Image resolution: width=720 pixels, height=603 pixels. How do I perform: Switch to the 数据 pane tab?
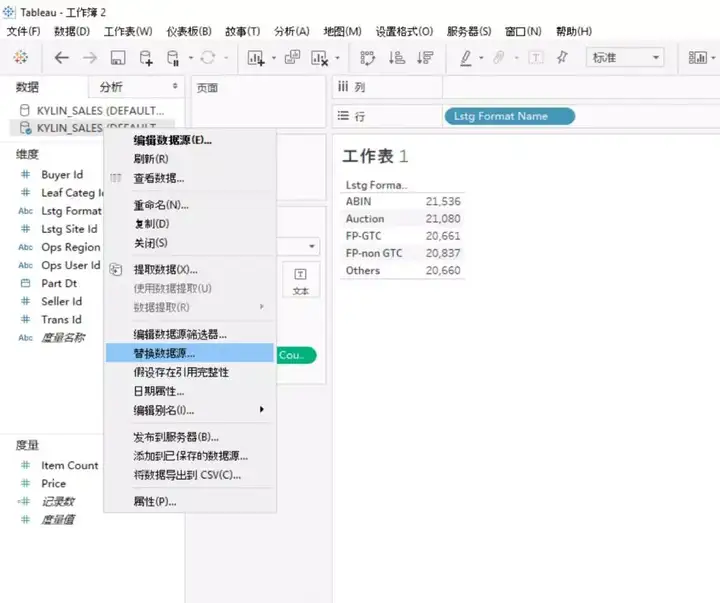[28, 87]
